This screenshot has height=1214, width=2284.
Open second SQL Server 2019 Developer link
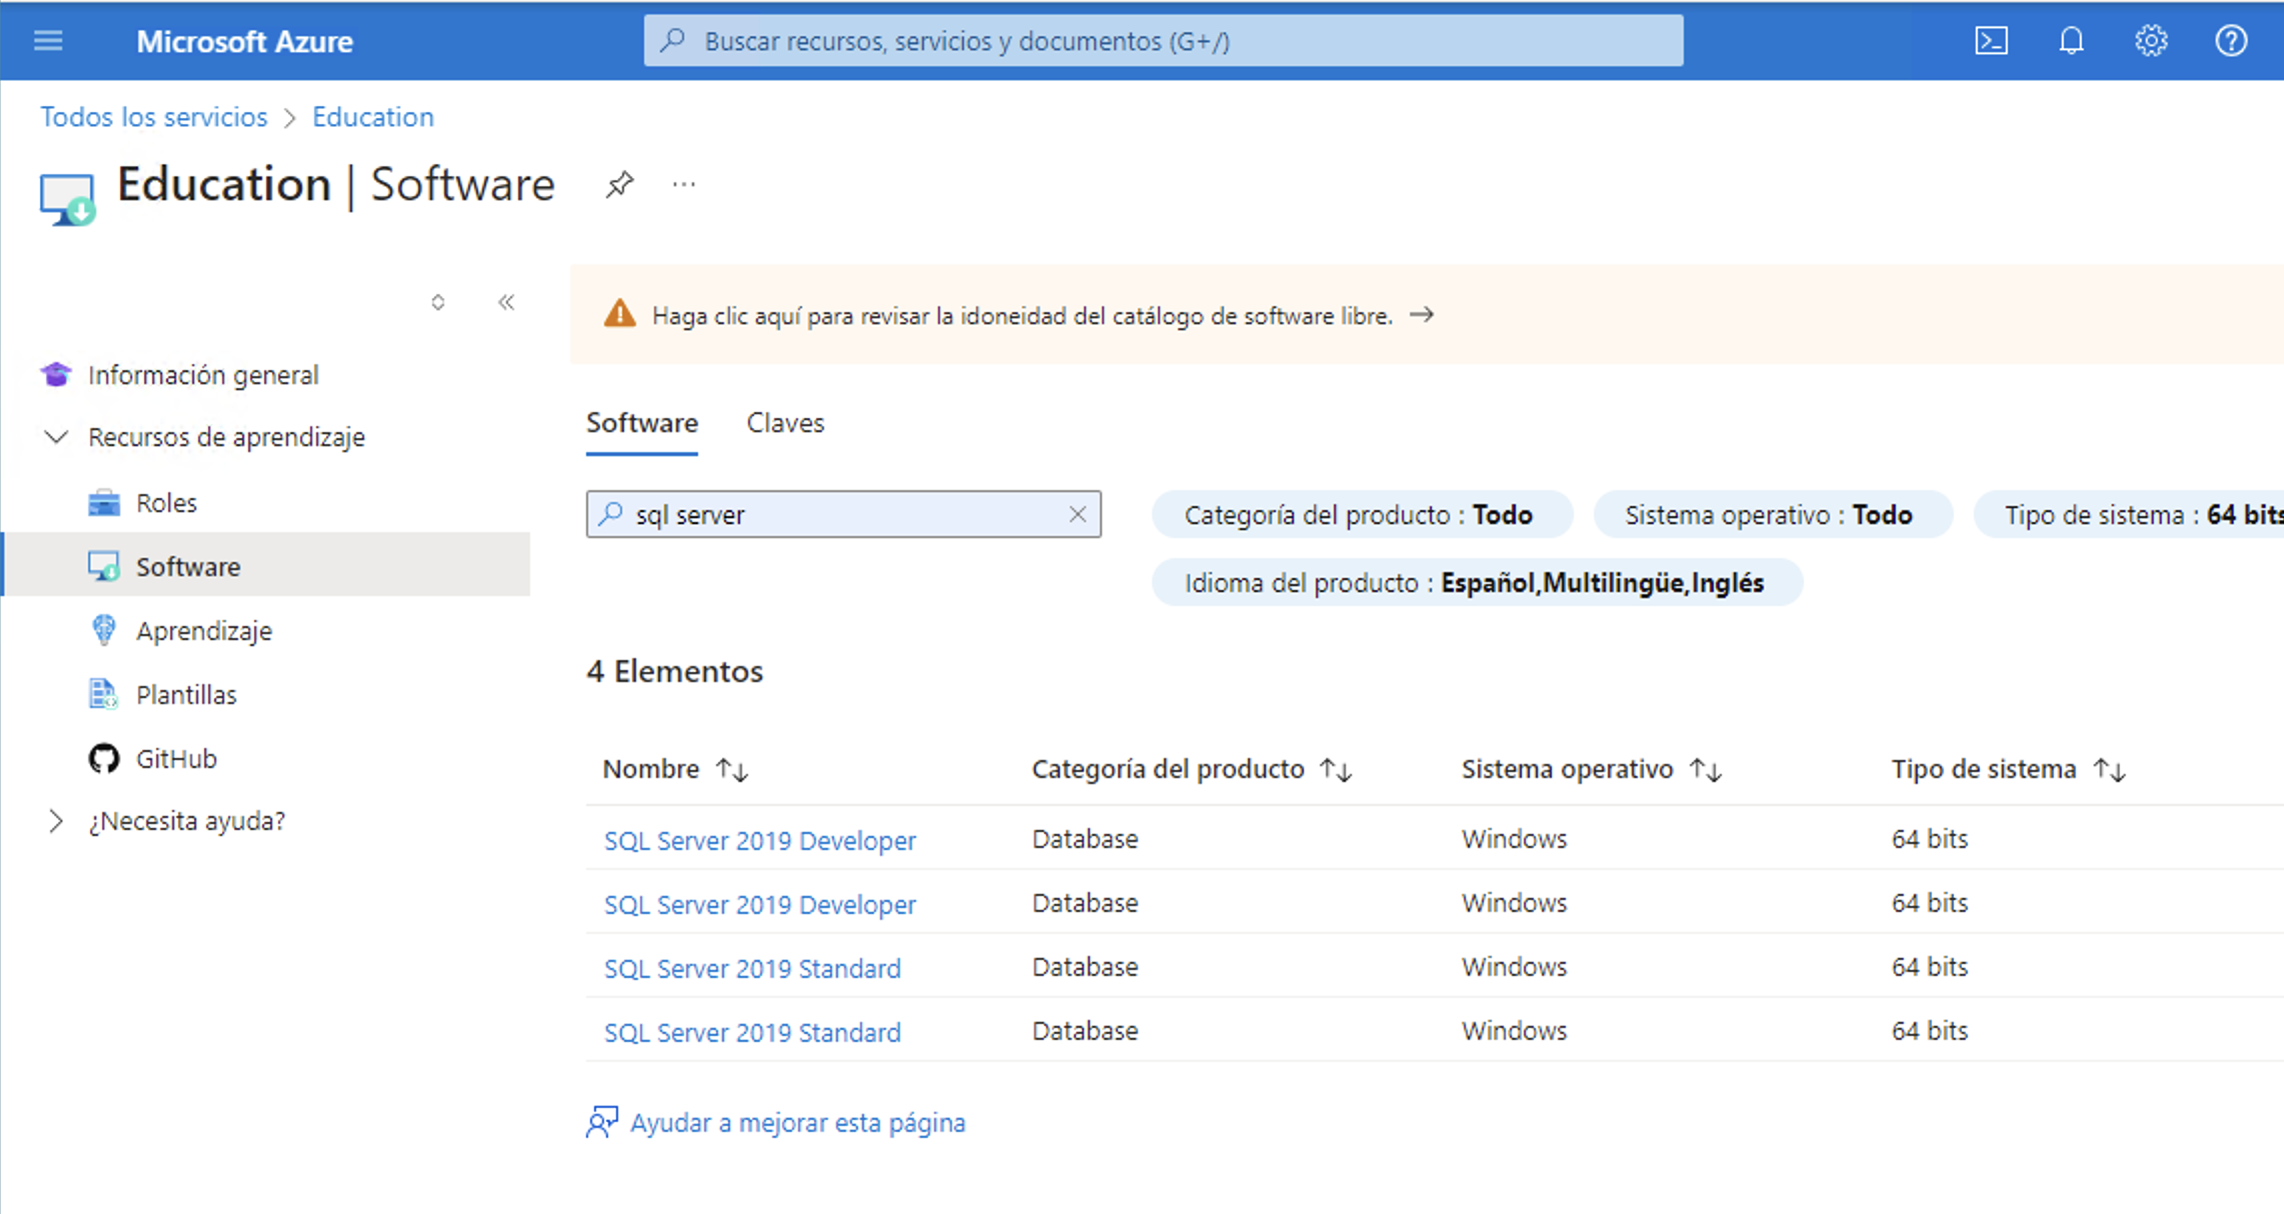click(760, 904)
